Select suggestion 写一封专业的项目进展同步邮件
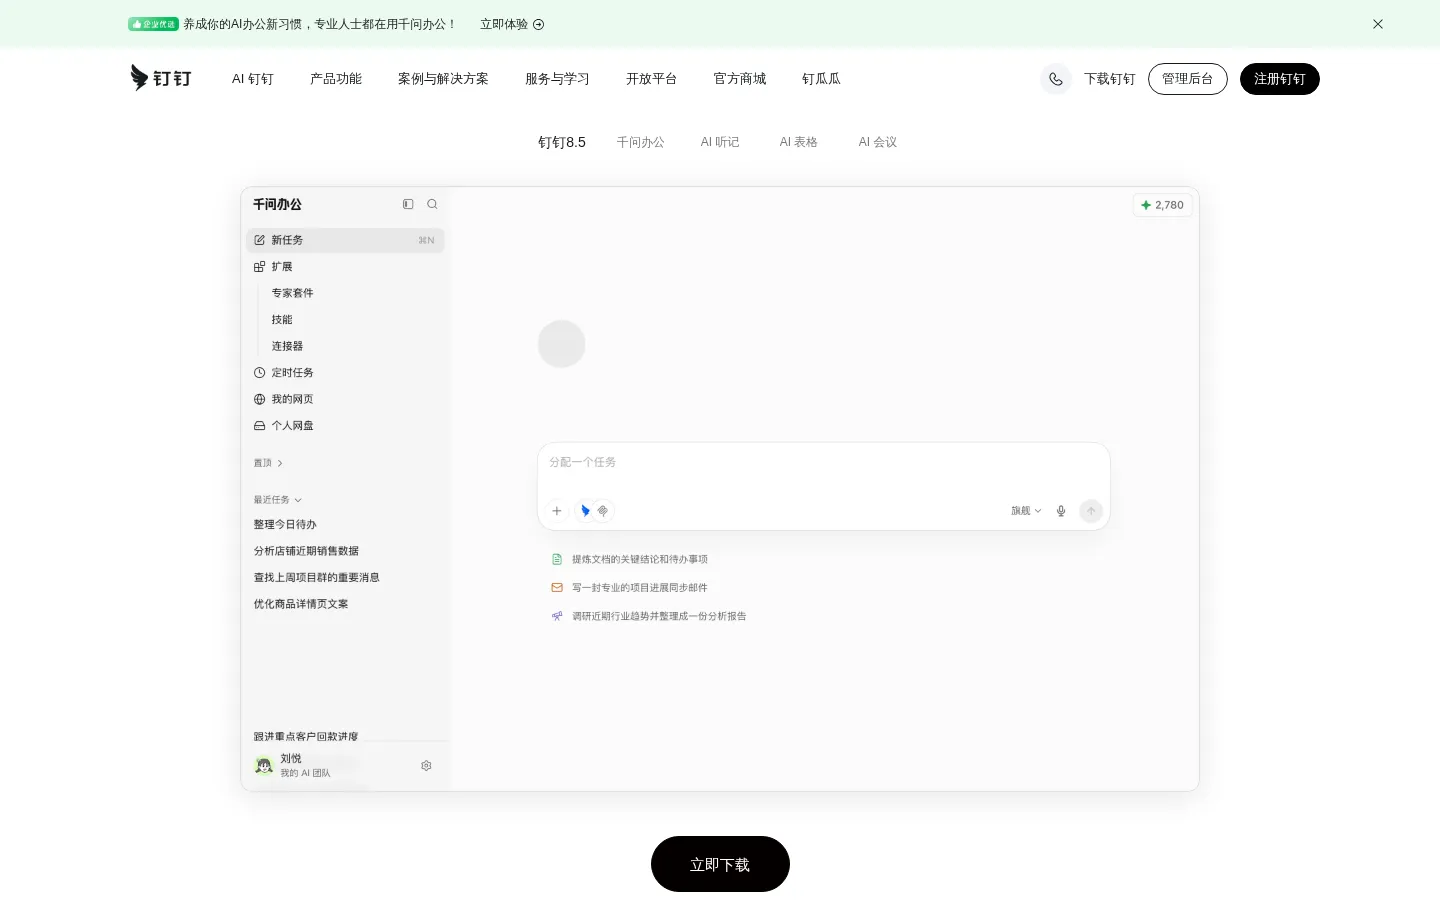 click(x=630, y=588)
